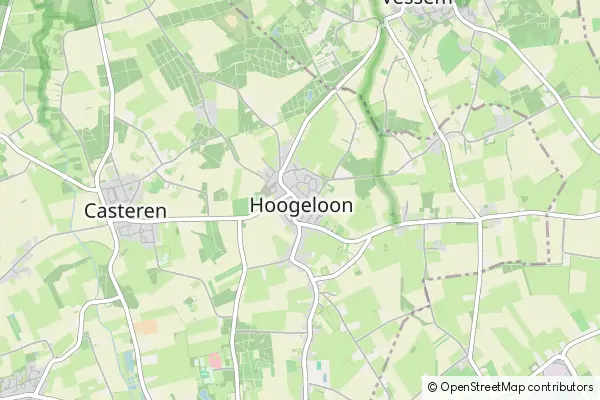The image size is (600, 400).
Task: Click the grey residential area south of Casteren label
Action: (138, 232)
